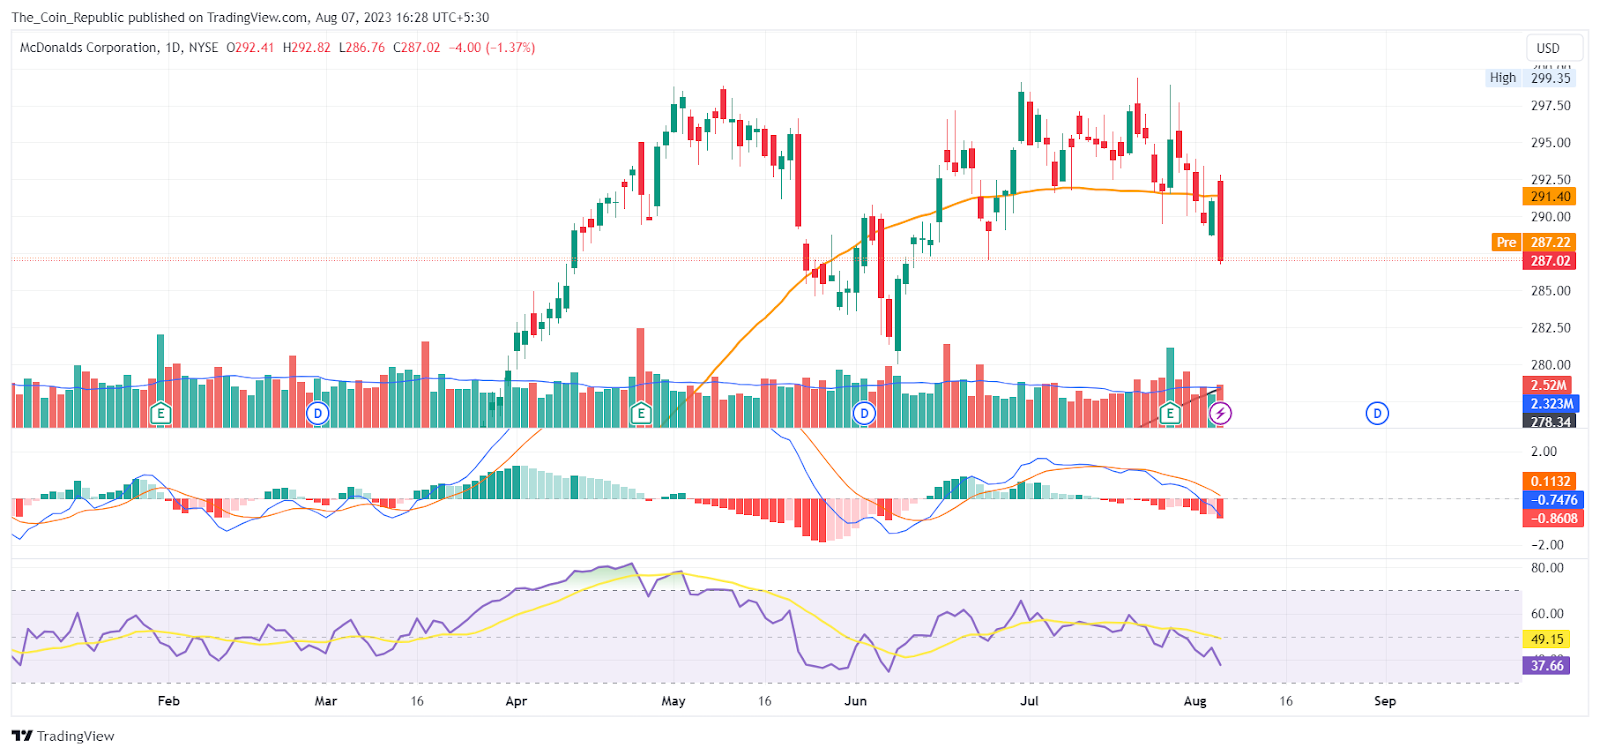
Task: Click the Feb label on time axis
Action: tap(169, 701)
